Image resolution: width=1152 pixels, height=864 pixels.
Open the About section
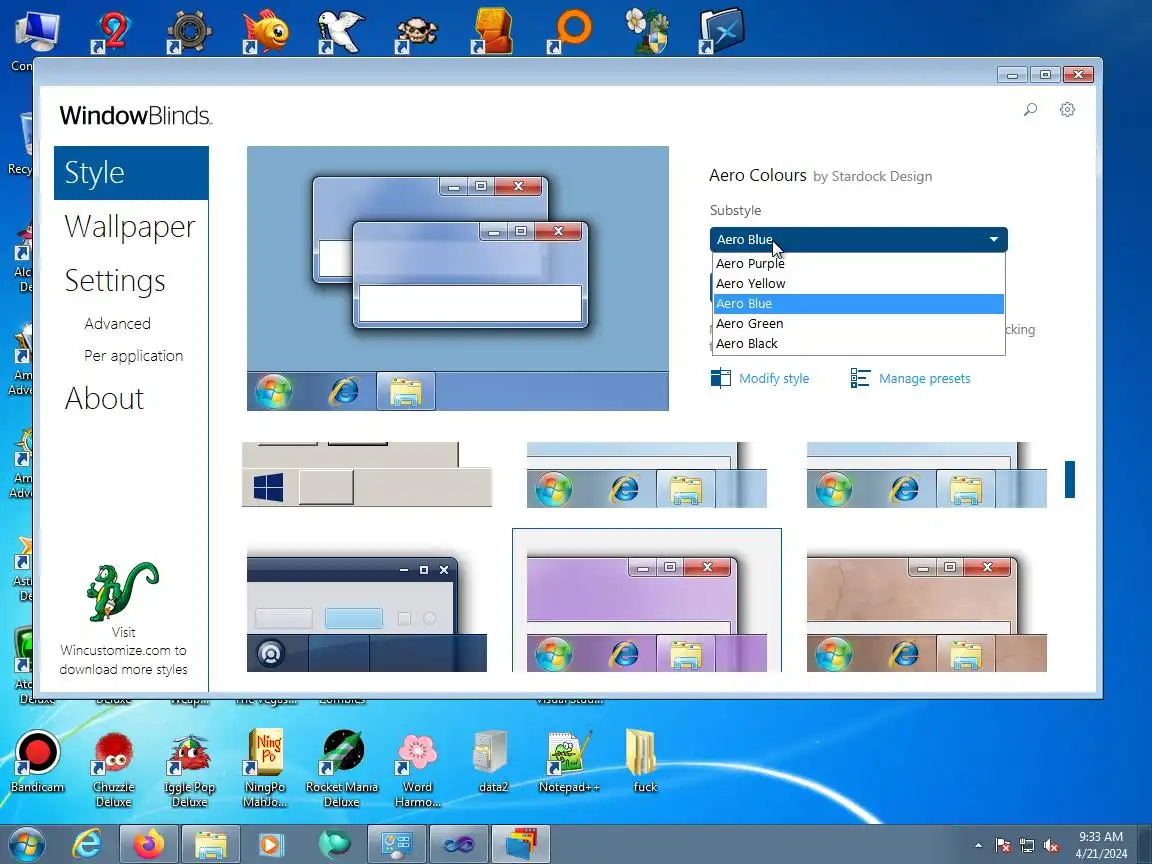click(104, 398)
